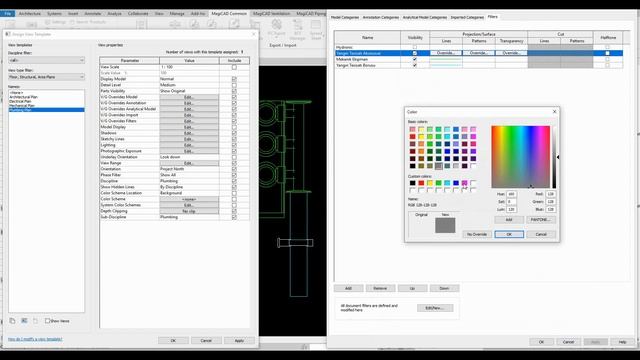Open the Systems ribbon tab

point(54,13)
